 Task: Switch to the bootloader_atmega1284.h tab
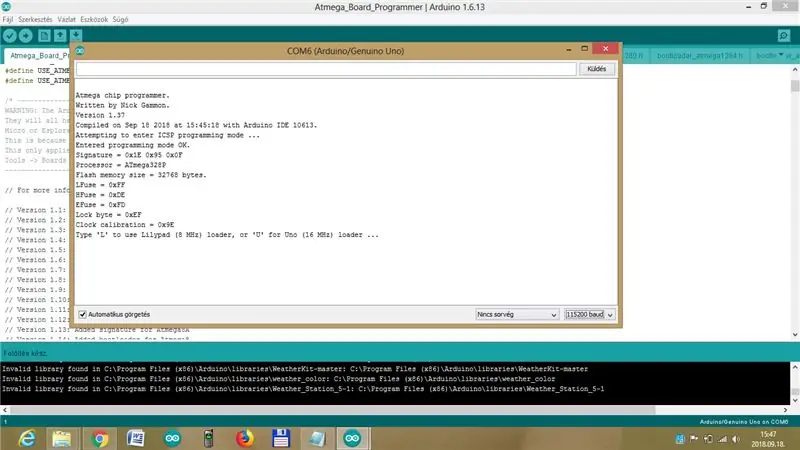699,55
